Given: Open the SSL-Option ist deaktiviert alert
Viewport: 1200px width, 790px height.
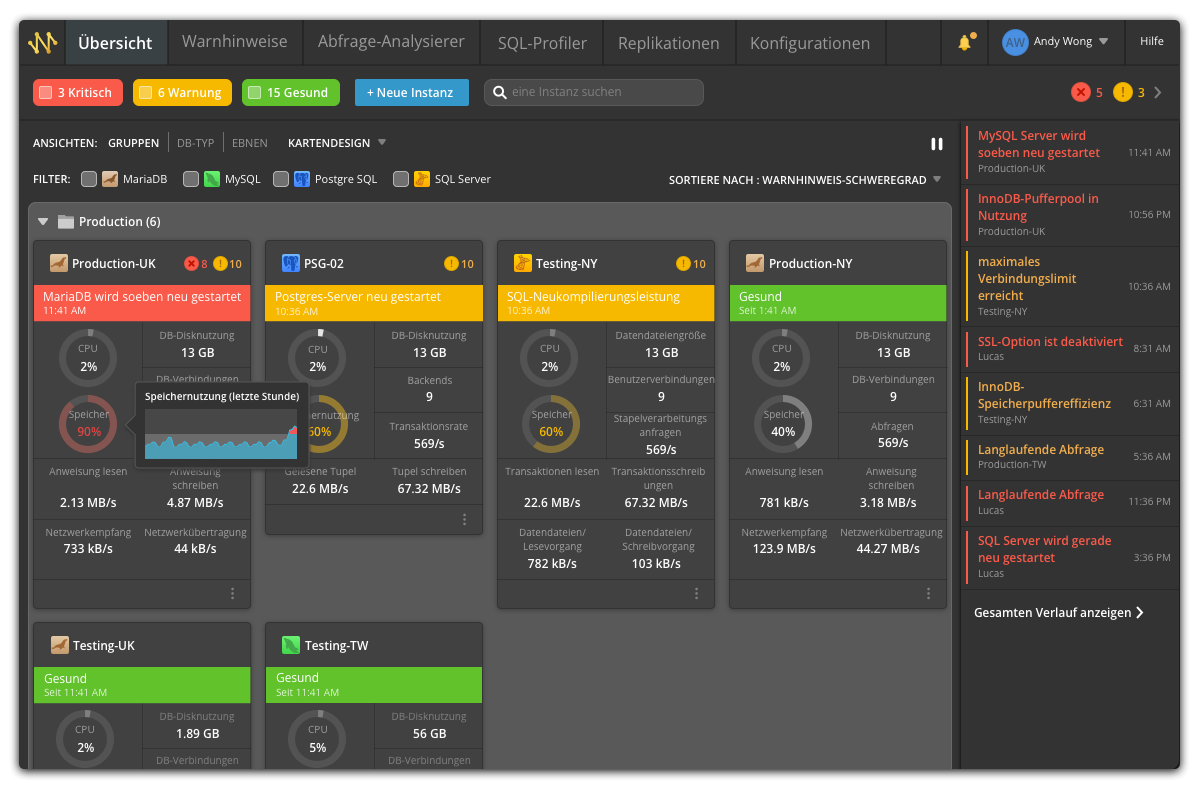Looking at the screenshot, I should [x=1070, y=348].
